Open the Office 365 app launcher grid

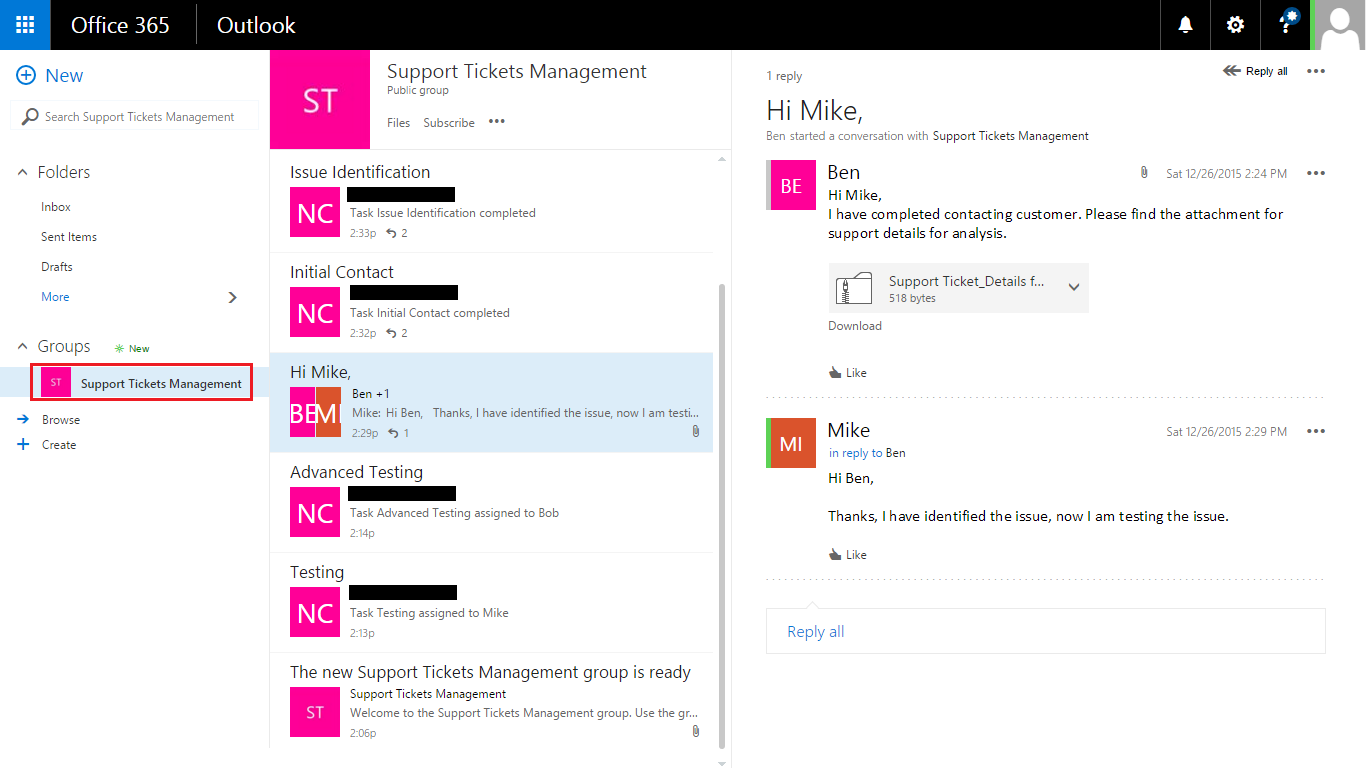pyautogui.click(x=25, y=25)
